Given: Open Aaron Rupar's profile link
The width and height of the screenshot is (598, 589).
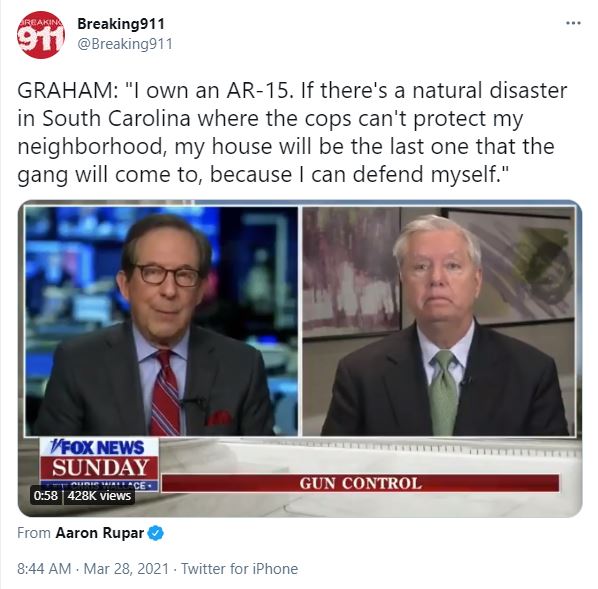Looking at the screenshot, I should click(x=100, y=533).
